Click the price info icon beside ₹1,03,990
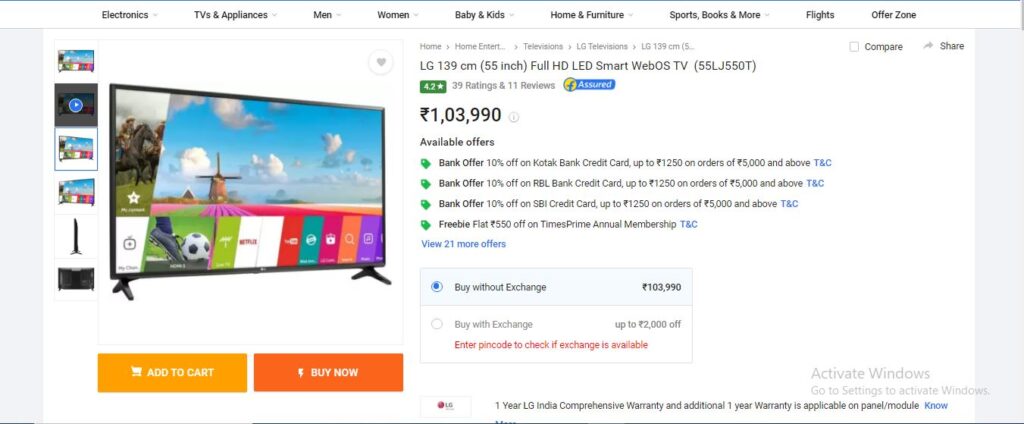 point(514,117)
